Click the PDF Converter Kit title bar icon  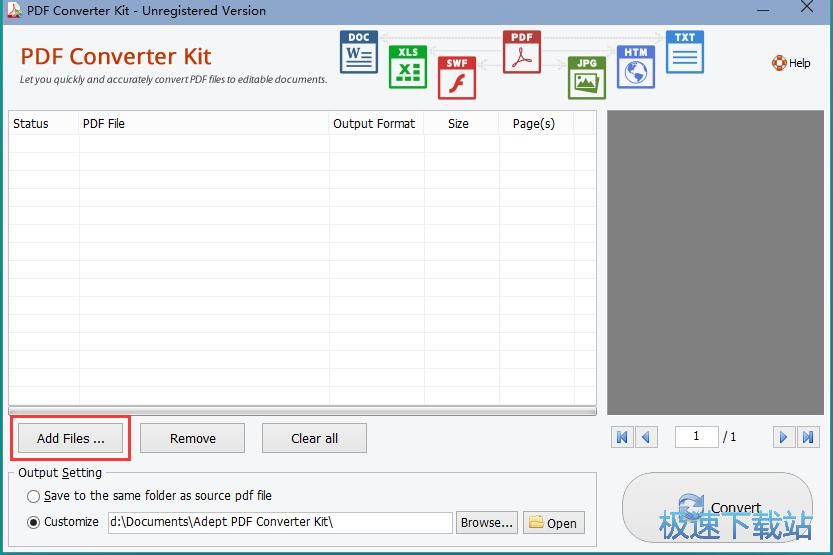click(x=14, y=10)
